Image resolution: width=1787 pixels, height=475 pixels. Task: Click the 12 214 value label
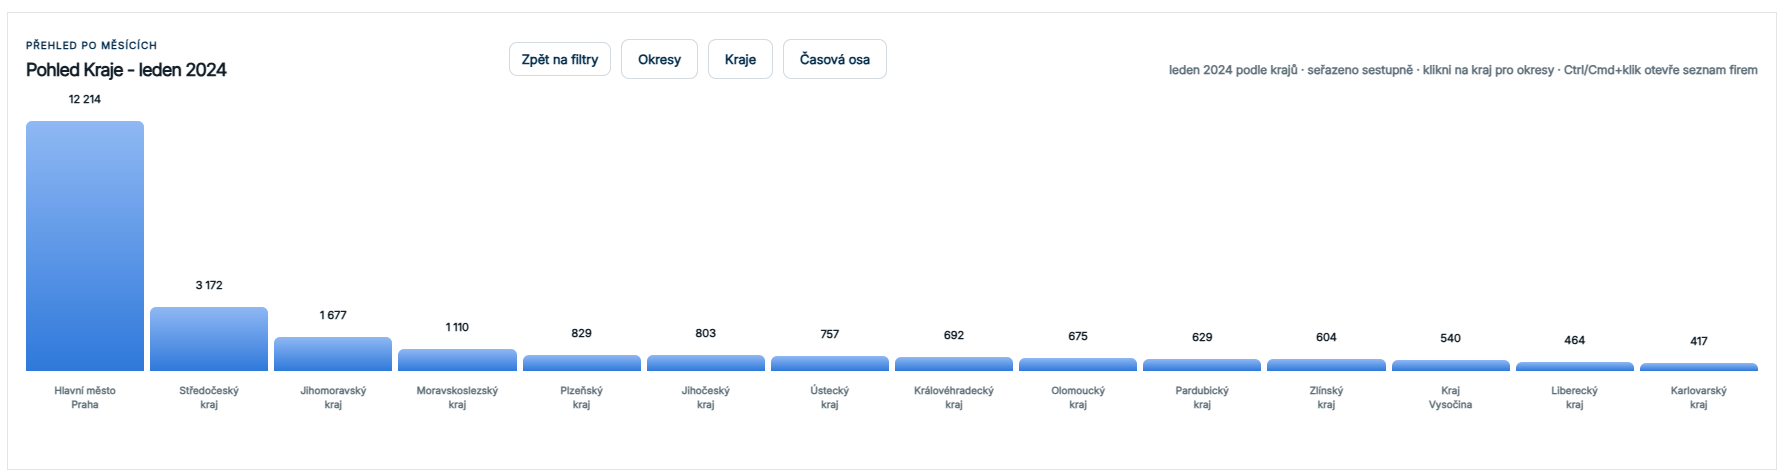[85, 99]
